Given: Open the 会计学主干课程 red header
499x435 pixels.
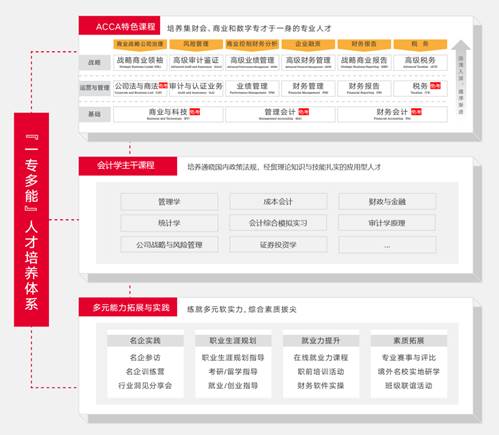Looking at the screenshot, I should [128, 166].
